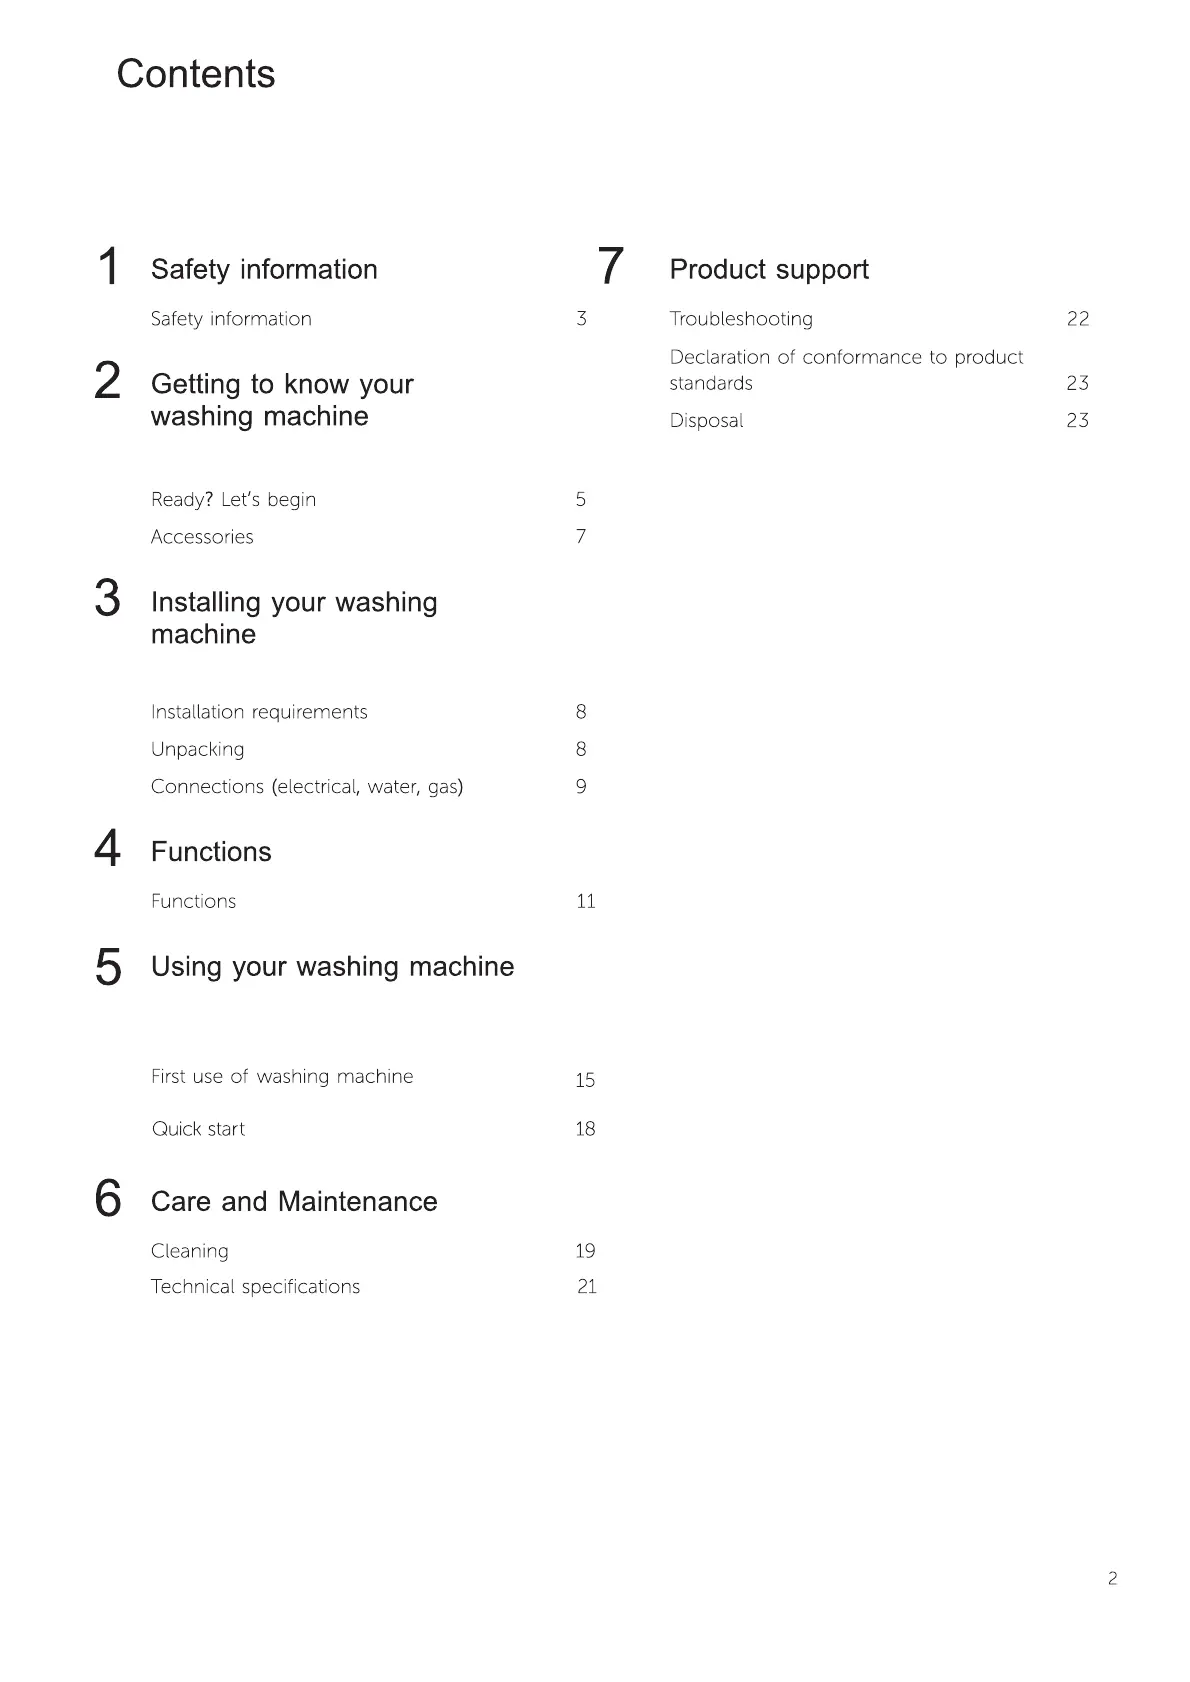The height and width of the screenshot is (1682, 1190).
Task: Select the Care and Maintenance heading
Action: pos(294,1201)
